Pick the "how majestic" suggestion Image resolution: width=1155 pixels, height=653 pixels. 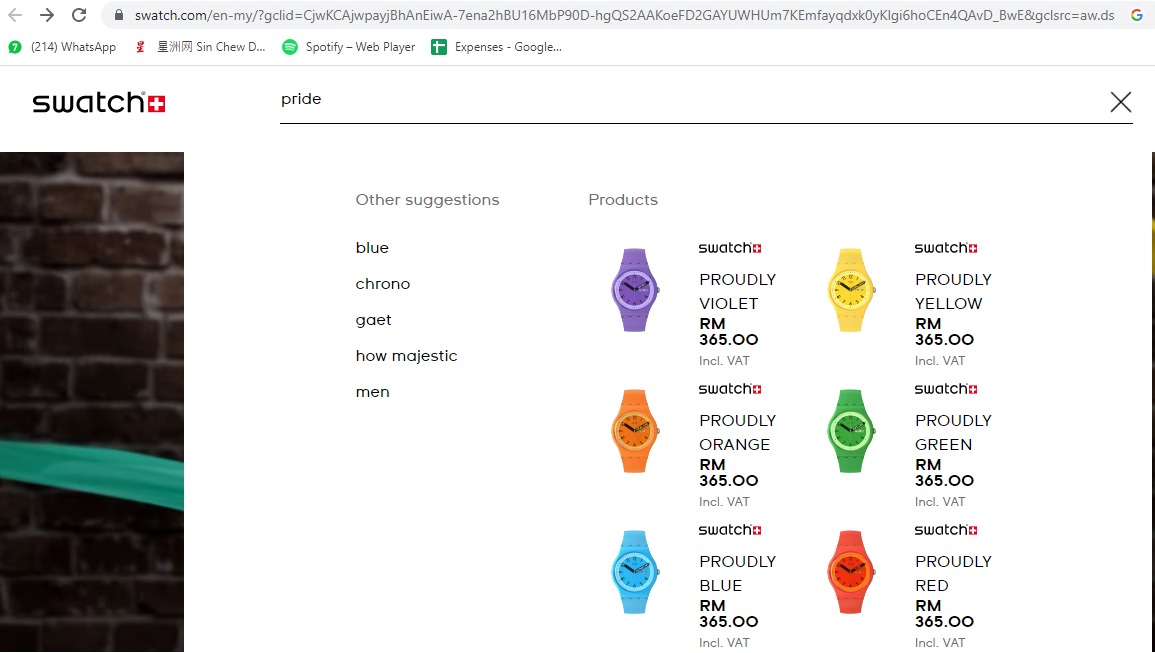pyautogui.click(x=406, y=356)
